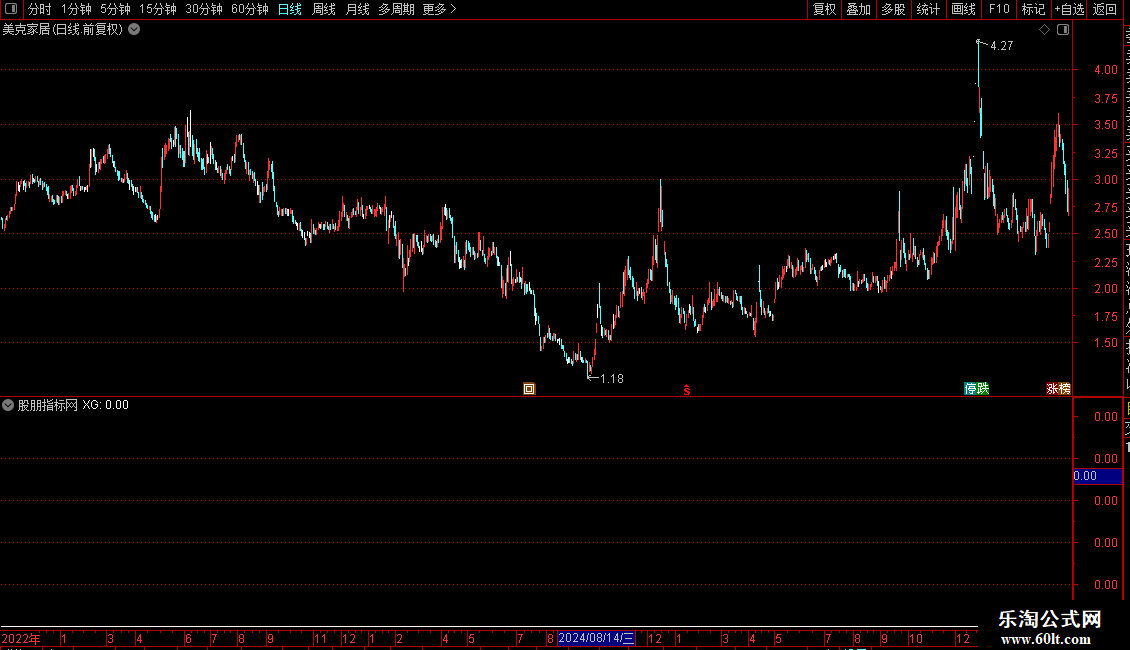This screenshot has width=1130, height=650.
Task: Open the 统计 statistics tool
Action: [927, 9]
